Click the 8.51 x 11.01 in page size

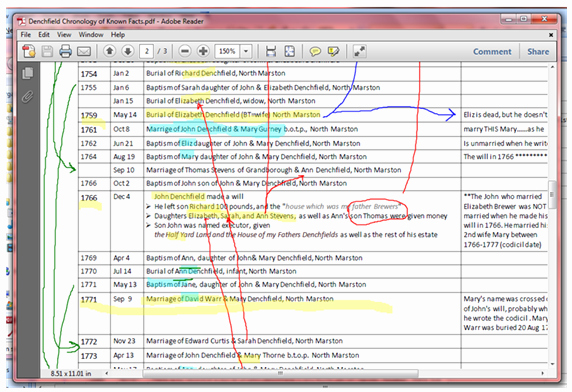(x=71, y=373)
